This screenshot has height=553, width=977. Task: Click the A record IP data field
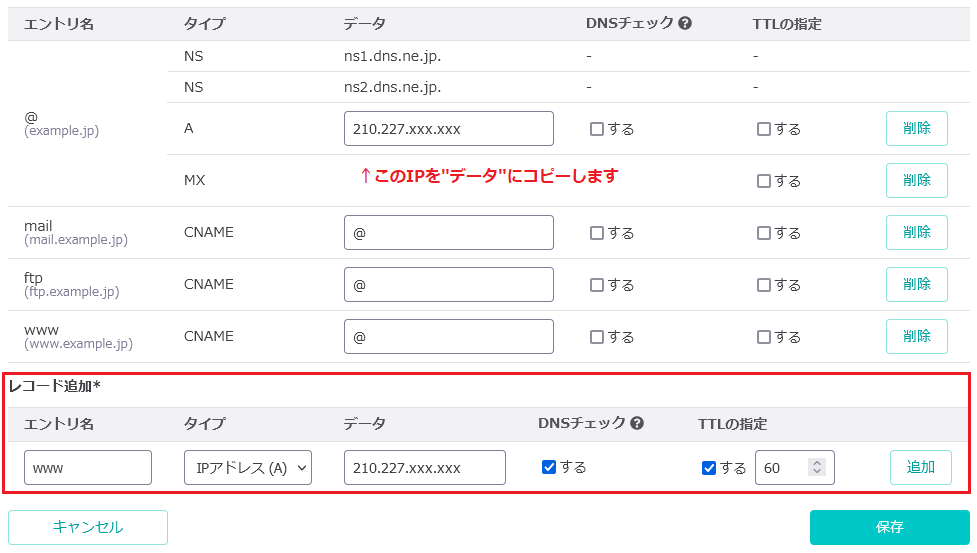[x=449, y=129]
